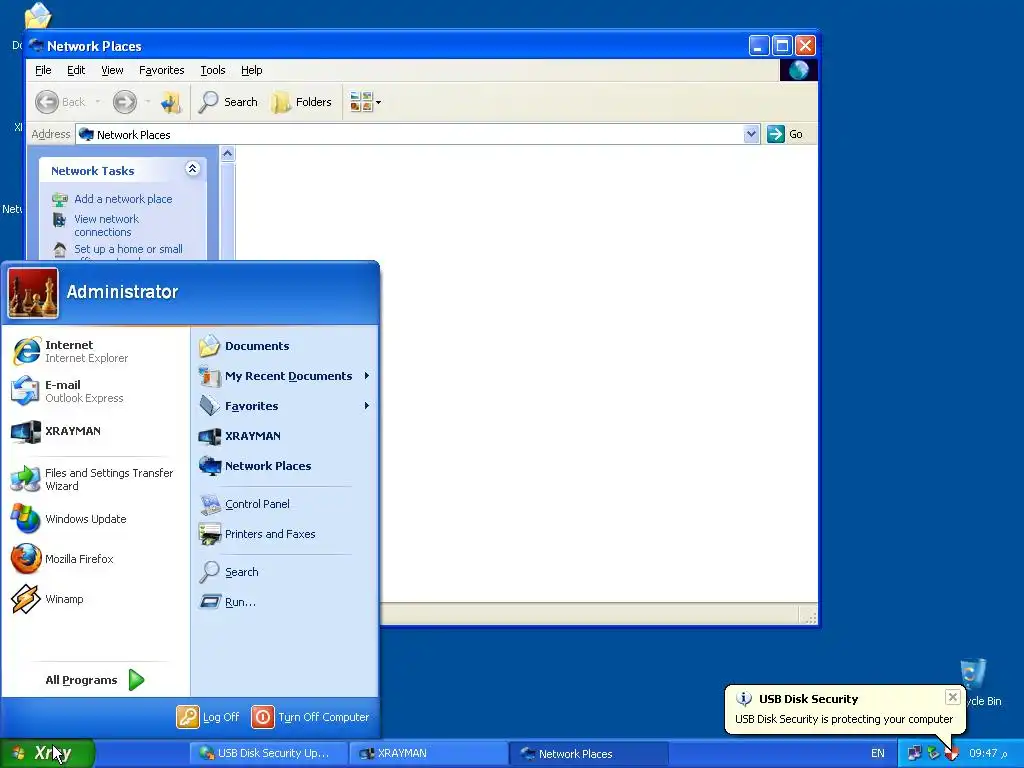Click Administrator user picture
The height and width of the screenshot is (768, 1024).
pos(33,293)
